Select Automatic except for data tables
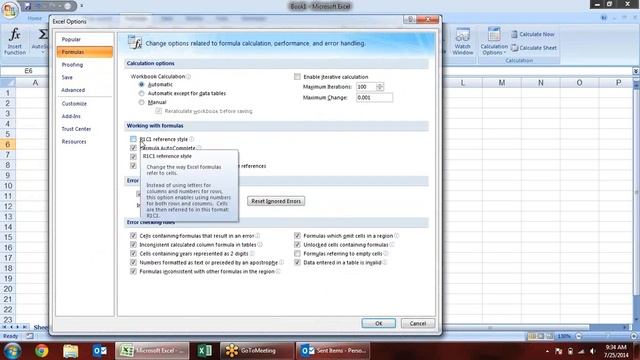 pyautogui.click(x=142, y=93)
